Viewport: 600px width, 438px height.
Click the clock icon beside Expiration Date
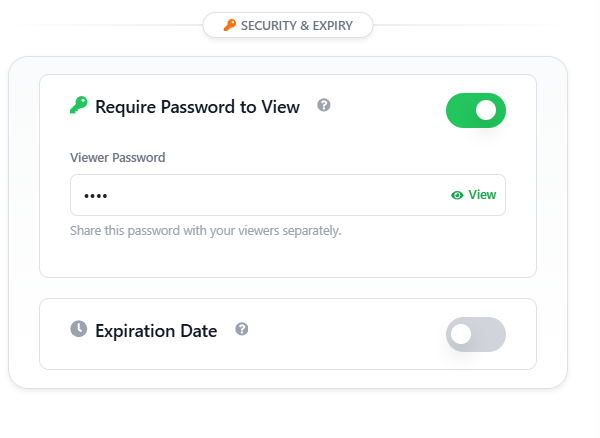(x=79, y=330)
